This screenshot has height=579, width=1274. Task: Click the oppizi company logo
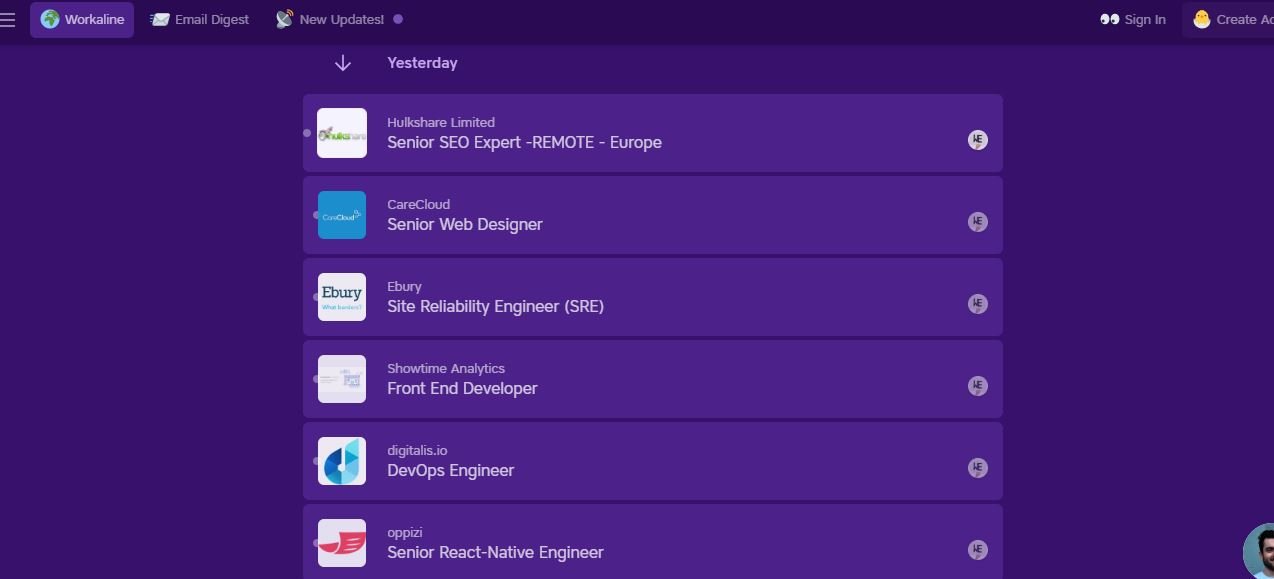tap(342, 543)
